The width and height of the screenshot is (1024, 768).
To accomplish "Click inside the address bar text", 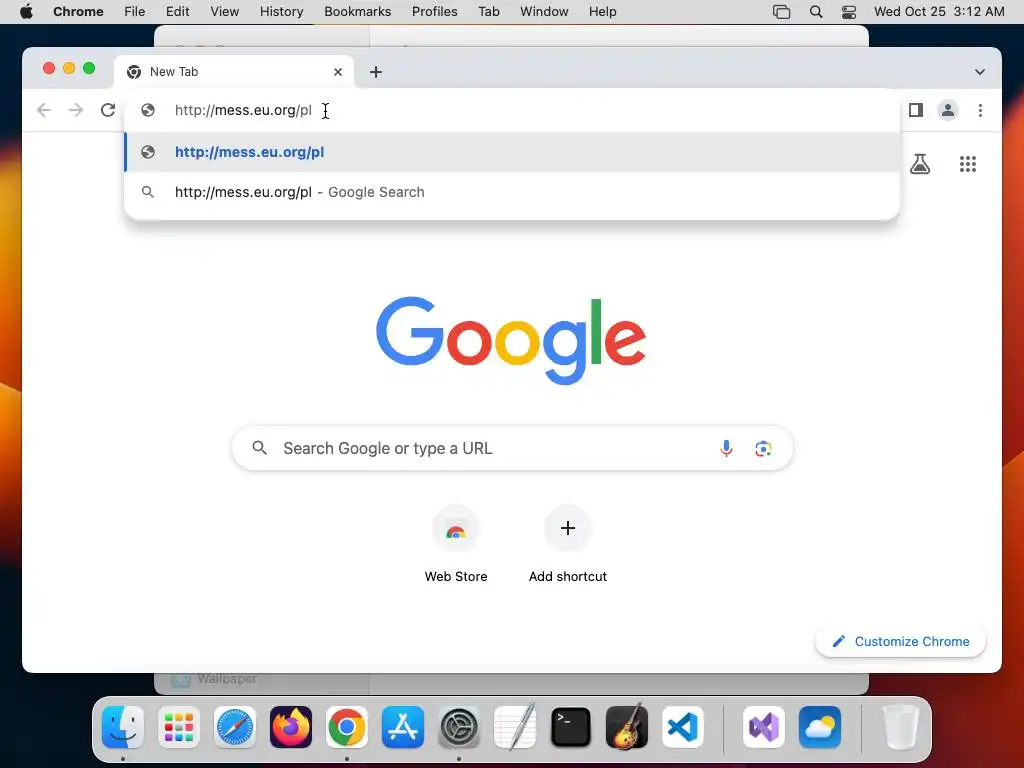I will tap(243, 110).
